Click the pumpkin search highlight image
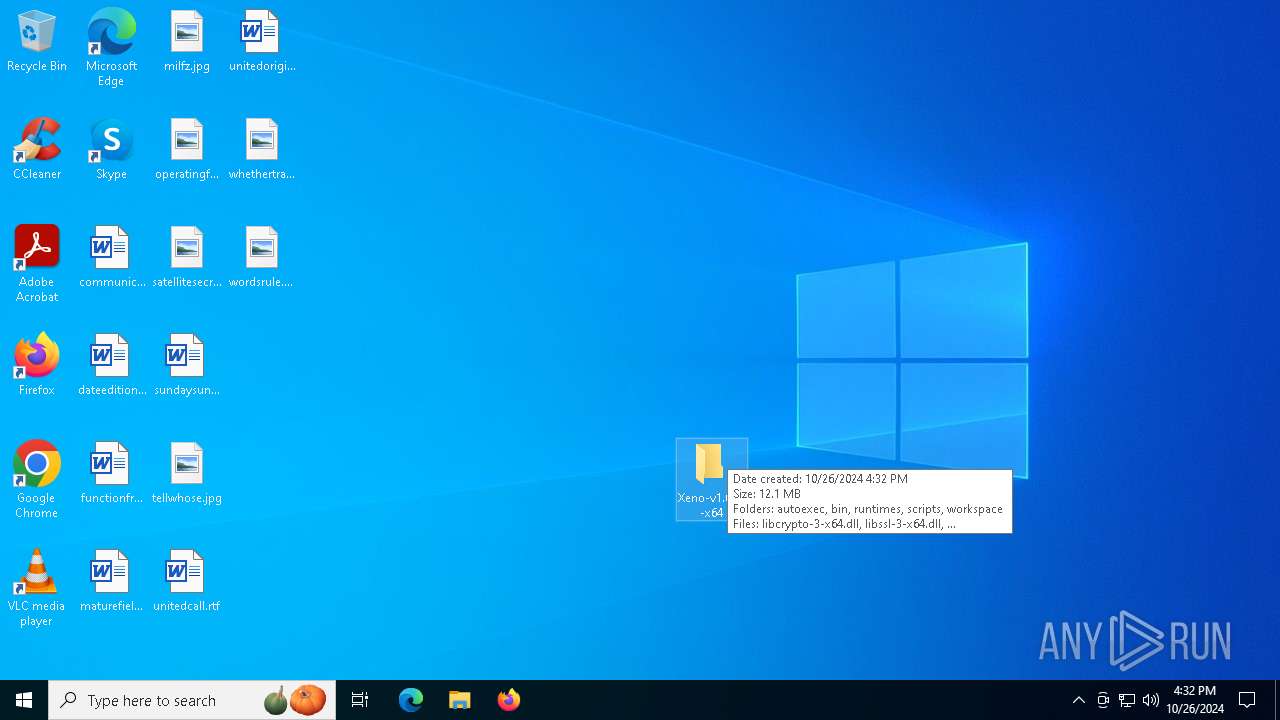1280x720 pixels. 296,700
